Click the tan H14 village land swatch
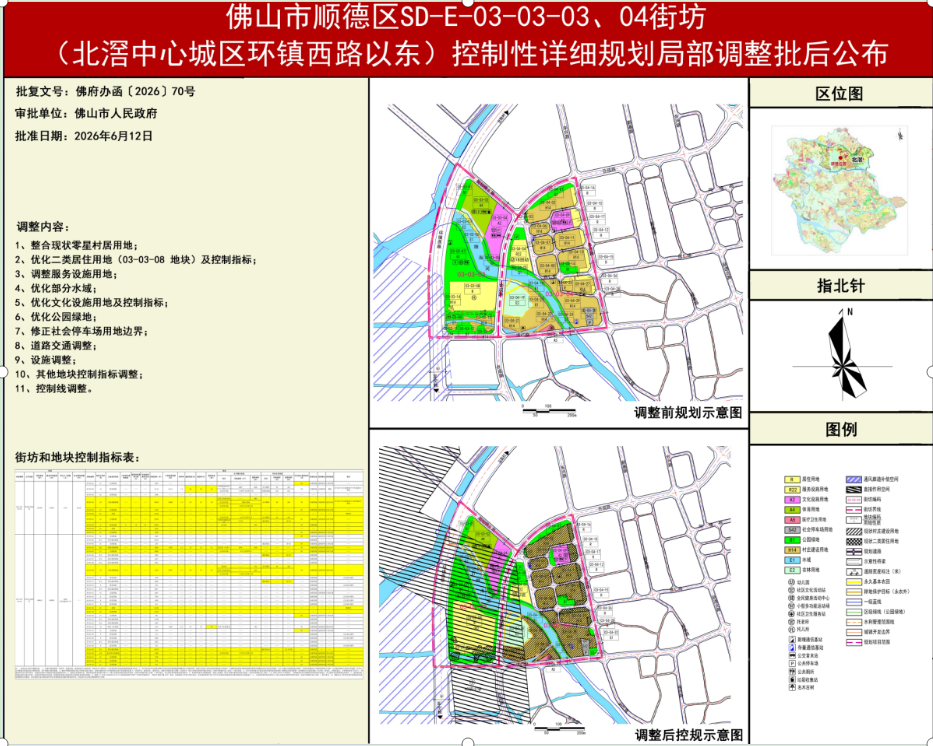The height and width of the screenshot is (746, 933). click(x=793, y=550)
